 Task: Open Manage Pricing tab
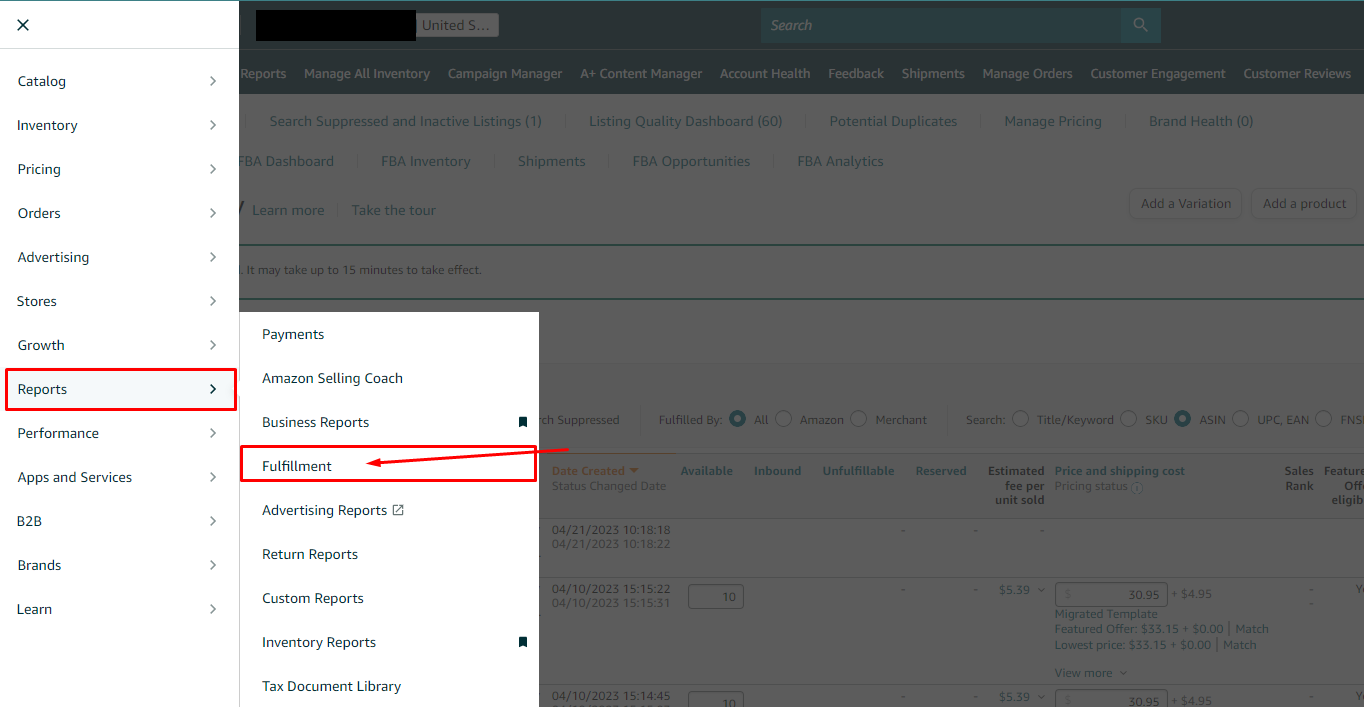[x=1053, y=121]
